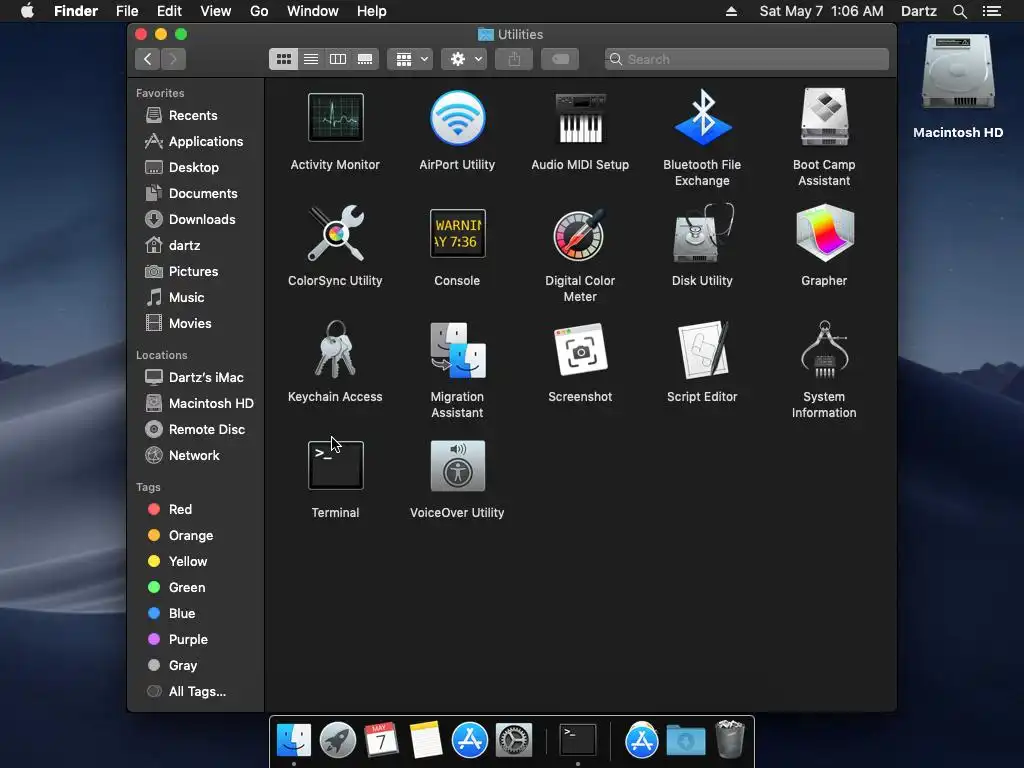
Task: Select the Screenshot app icon
Action: pos(580,349)
